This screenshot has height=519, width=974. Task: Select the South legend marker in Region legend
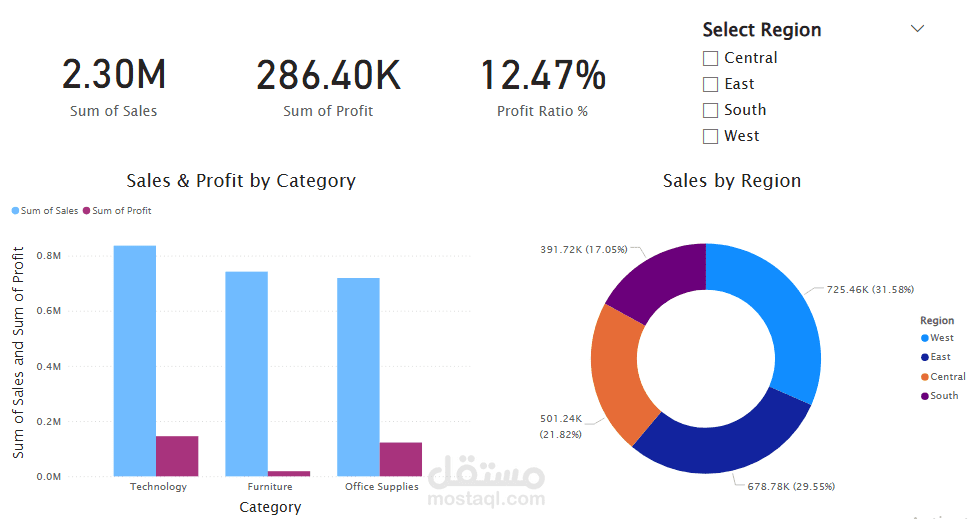pyautogui.click(x=924, y=396)
